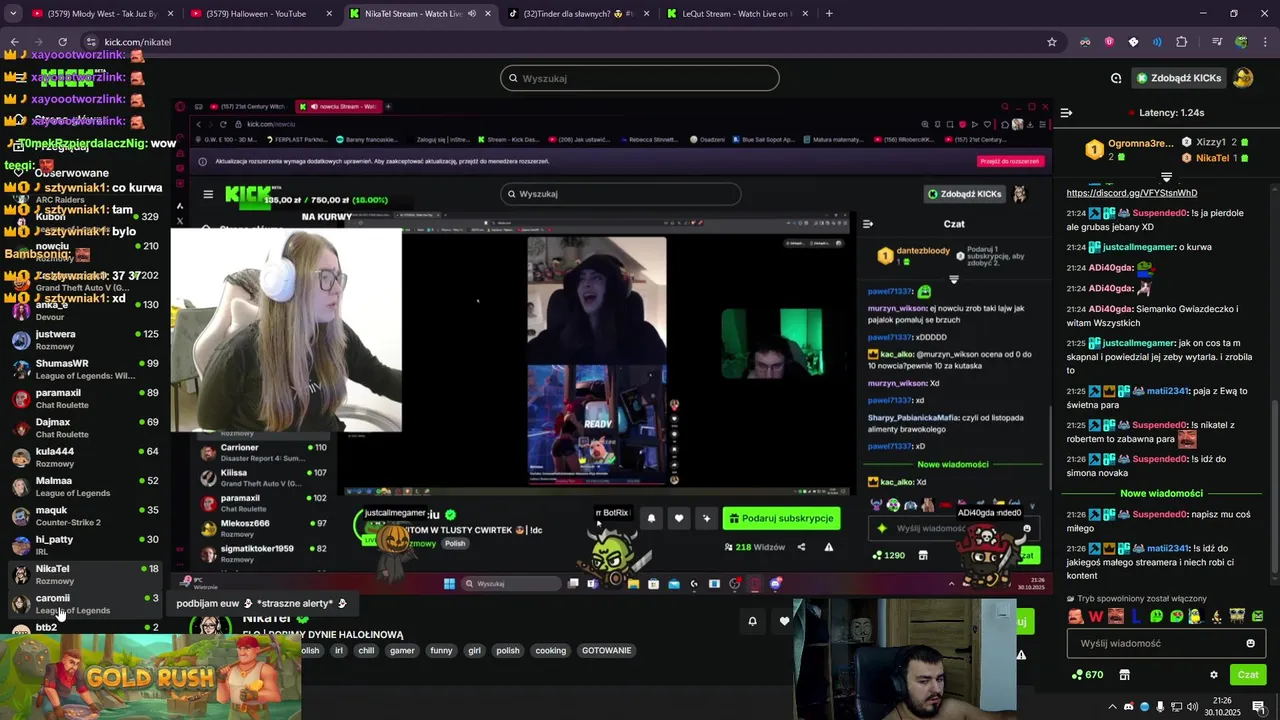Screen dimensions: 1280x720
Task: Collapse the chat panel arrow icon
Action: [1066, 113]
